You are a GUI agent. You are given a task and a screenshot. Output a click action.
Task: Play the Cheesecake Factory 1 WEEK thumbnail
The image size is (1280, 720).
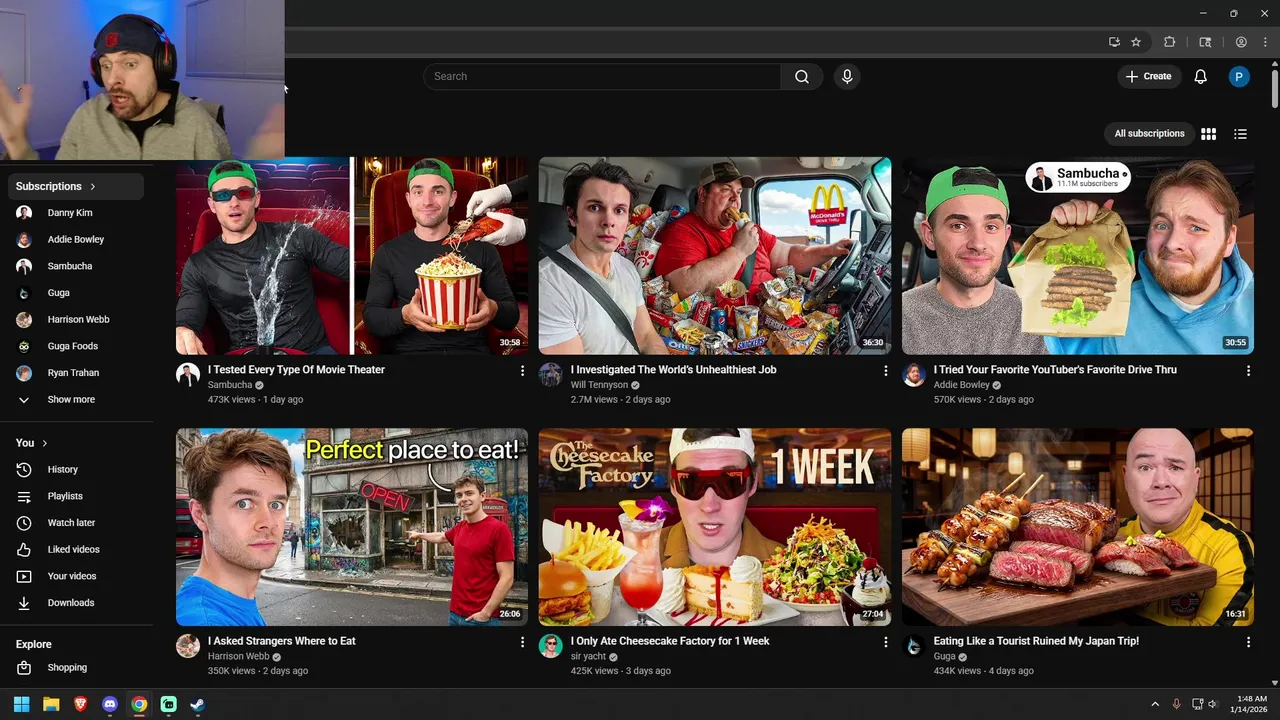715,527
